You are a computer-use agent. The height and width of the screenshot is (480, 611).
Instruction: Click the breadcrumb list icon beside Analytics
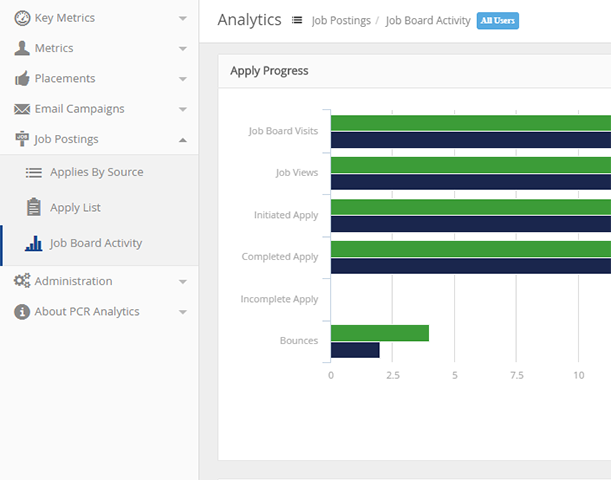pos(297,20)
